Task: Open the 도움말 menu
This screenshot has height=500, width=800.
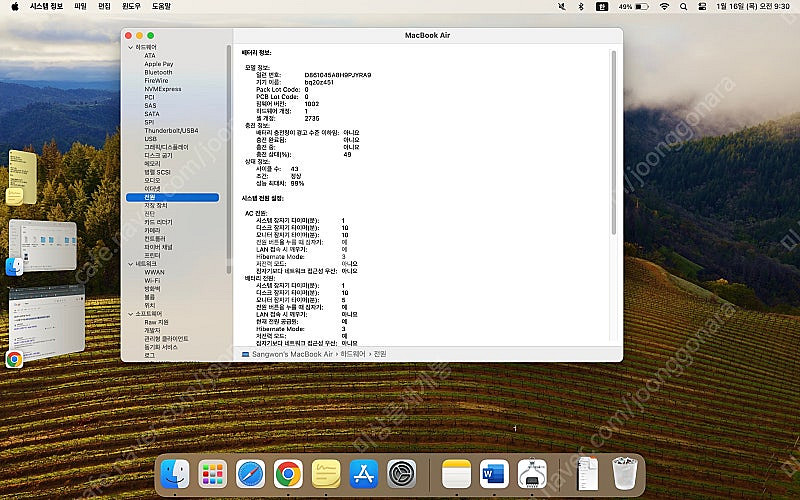Action: [161, 7]
